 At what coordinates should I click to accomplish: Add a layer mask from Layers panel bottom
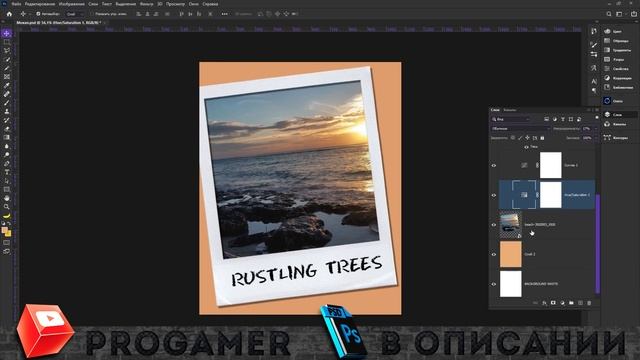coord(553,303)
